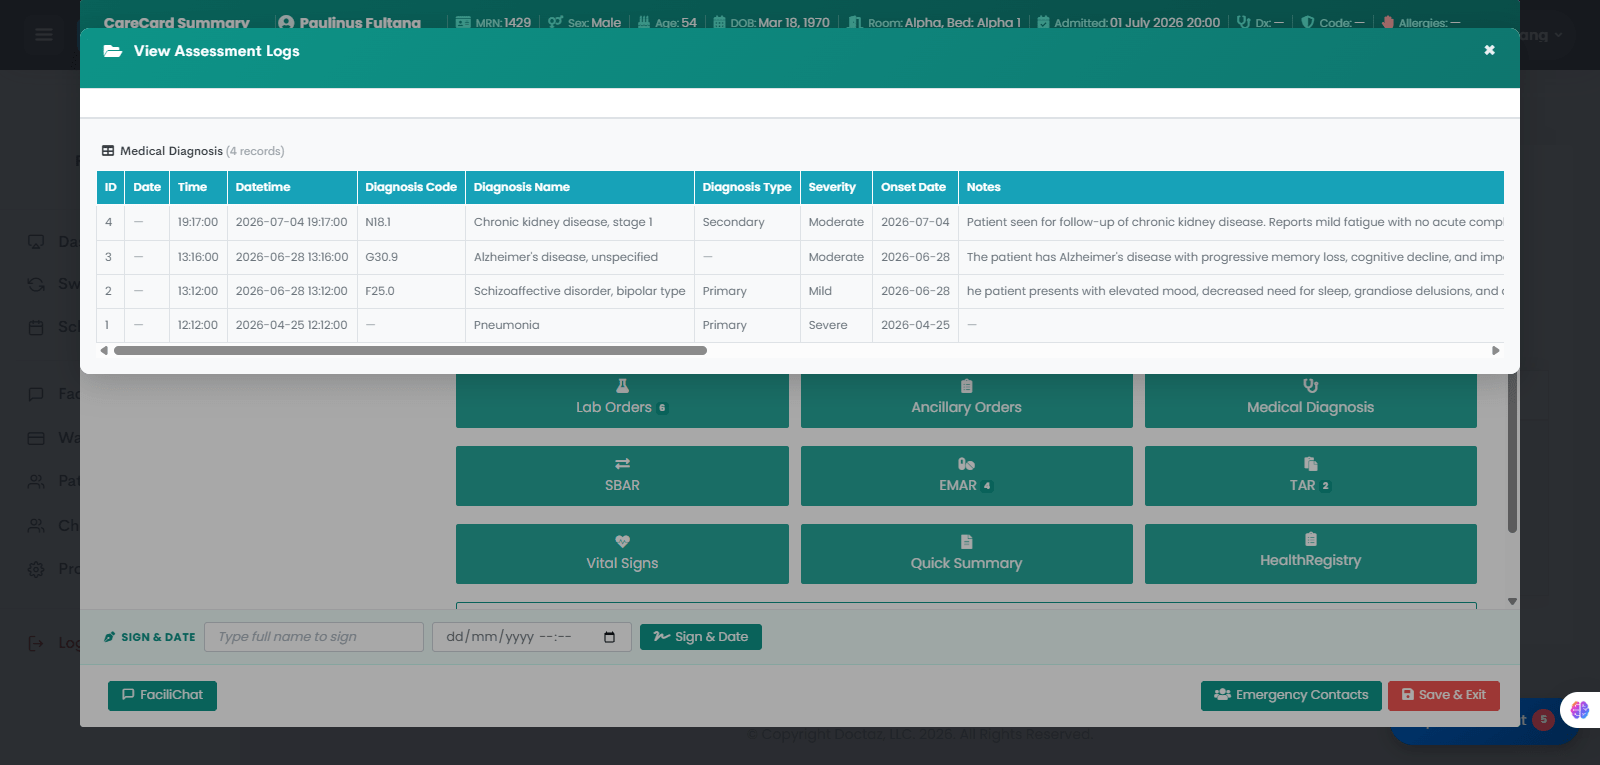Click the hamburger menu icon in background header
The image size is (1600, 765).
pyautogui.click(x=44, y=35)
